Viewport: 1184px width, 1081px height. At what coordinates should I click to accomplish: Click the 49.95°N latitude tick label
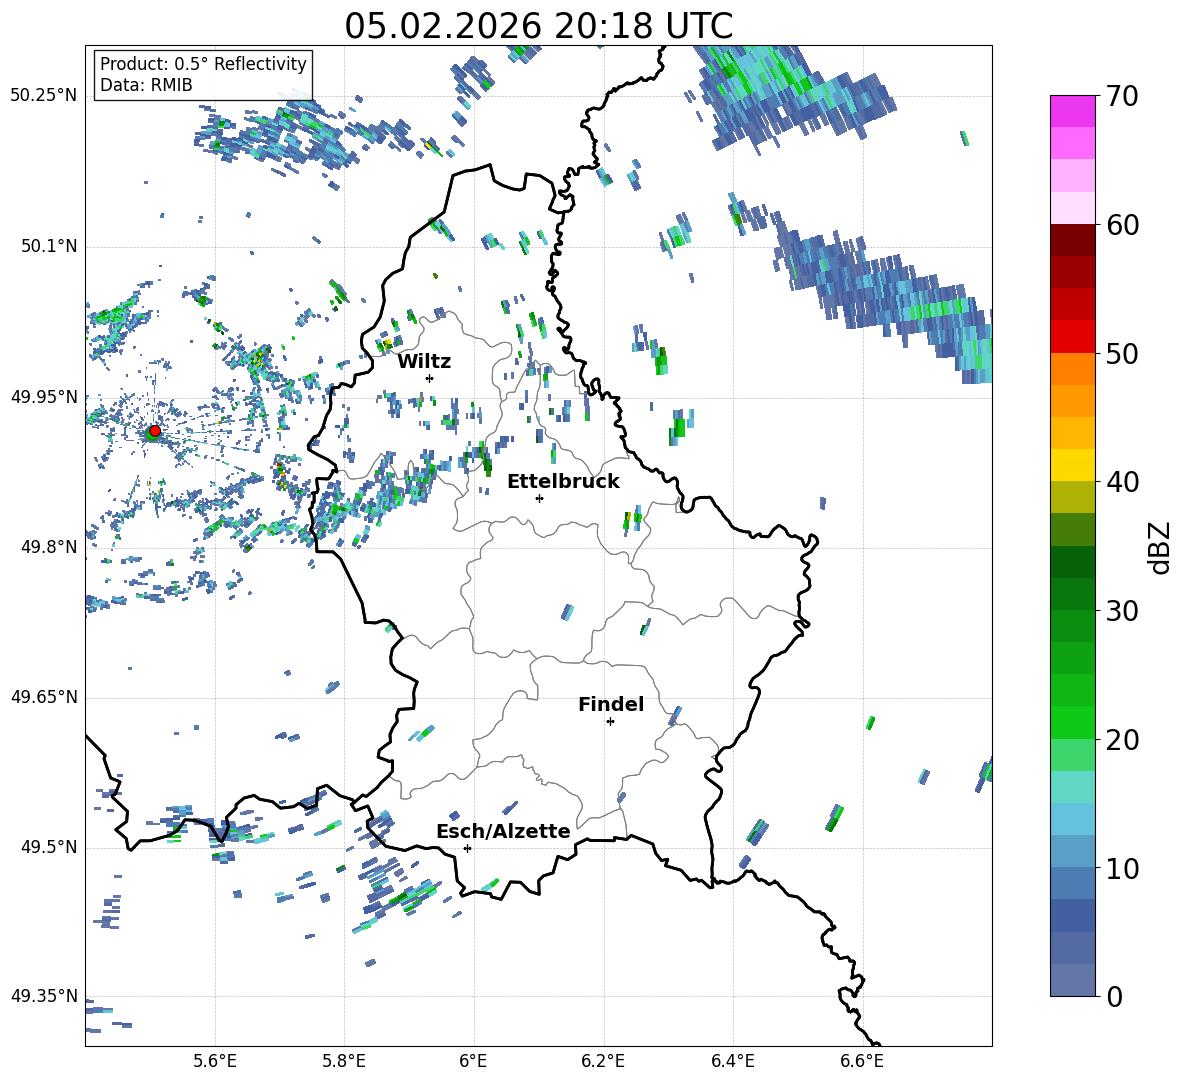(x=44, y=397)
